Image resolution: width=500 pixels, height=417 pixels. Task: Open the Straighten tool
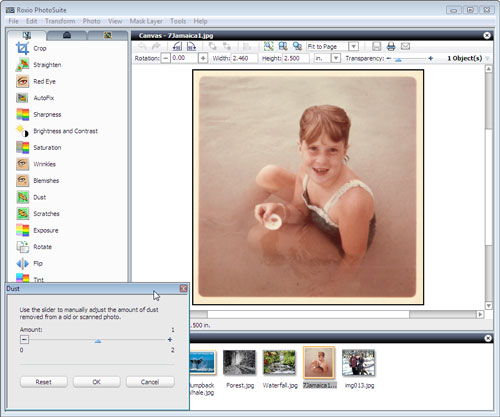(x=38, y=65)
